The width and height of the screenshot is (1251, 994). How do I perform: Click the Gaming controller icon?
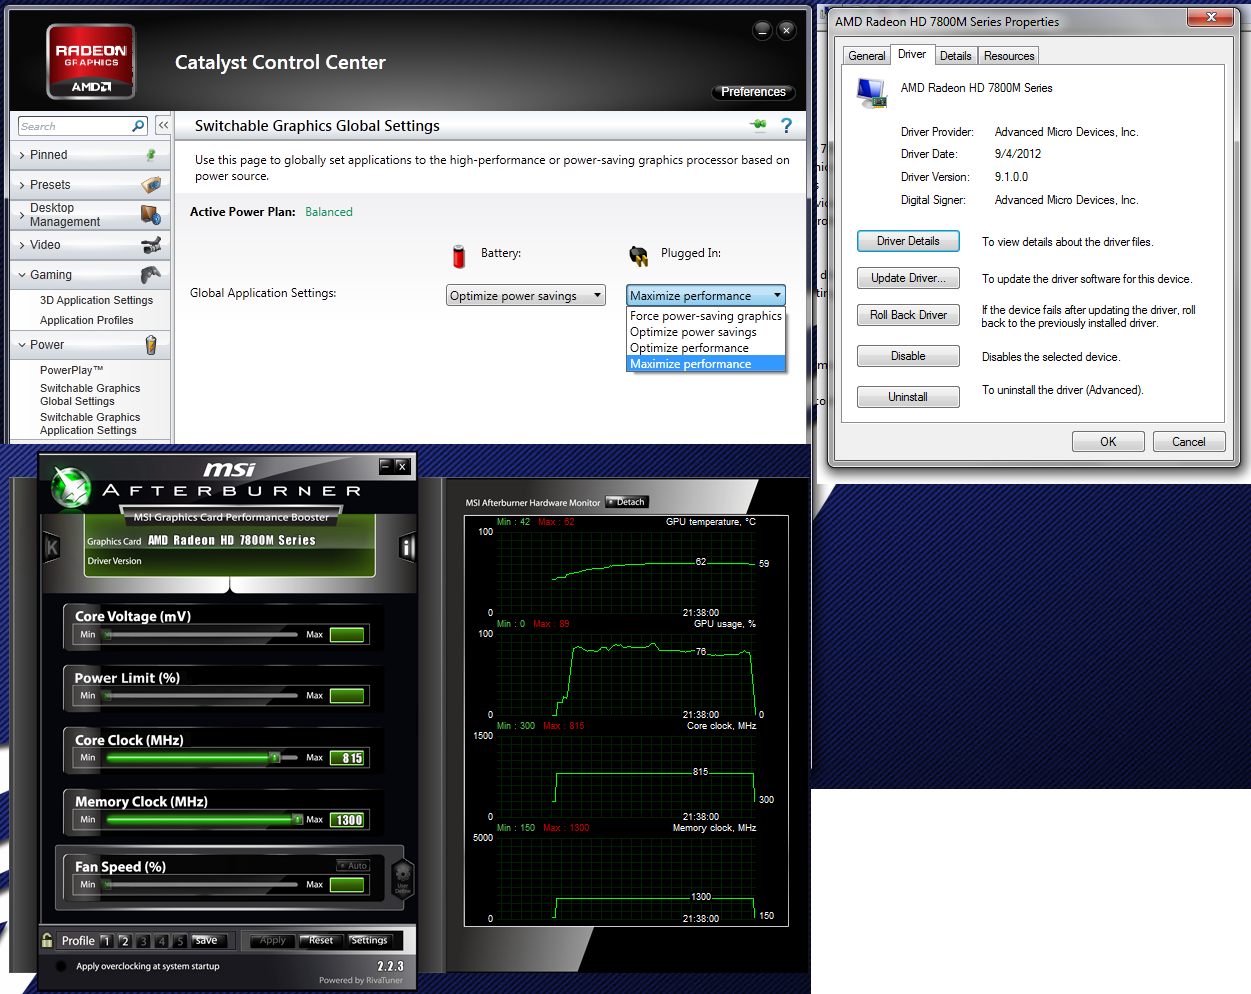(x=151, y=275)
